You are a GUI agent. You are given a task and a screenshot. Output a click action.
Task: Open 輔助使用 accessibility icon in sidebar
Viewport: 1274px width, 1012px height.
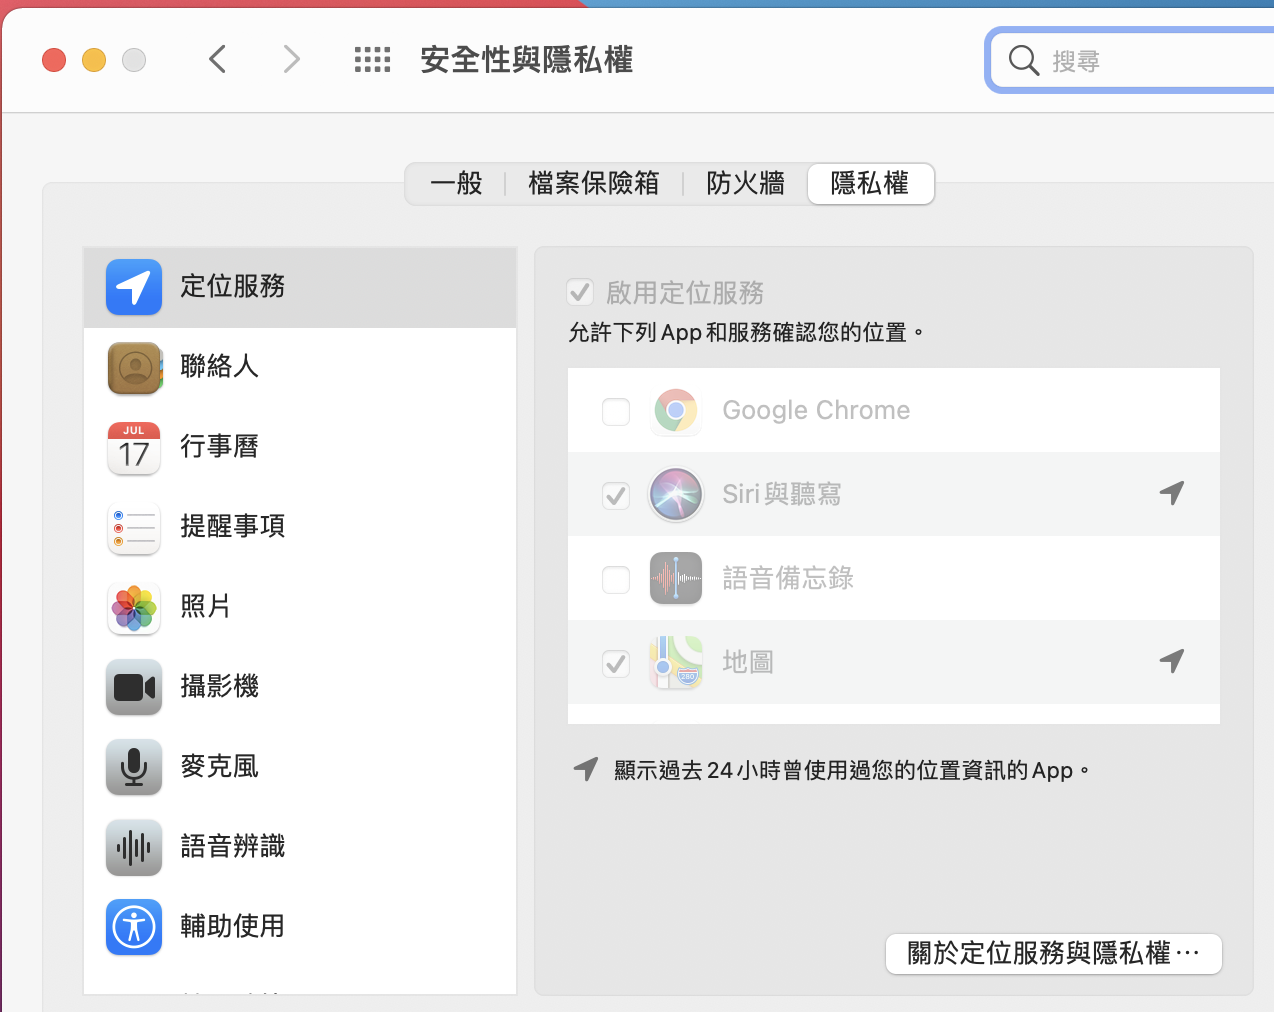[134, 927]
